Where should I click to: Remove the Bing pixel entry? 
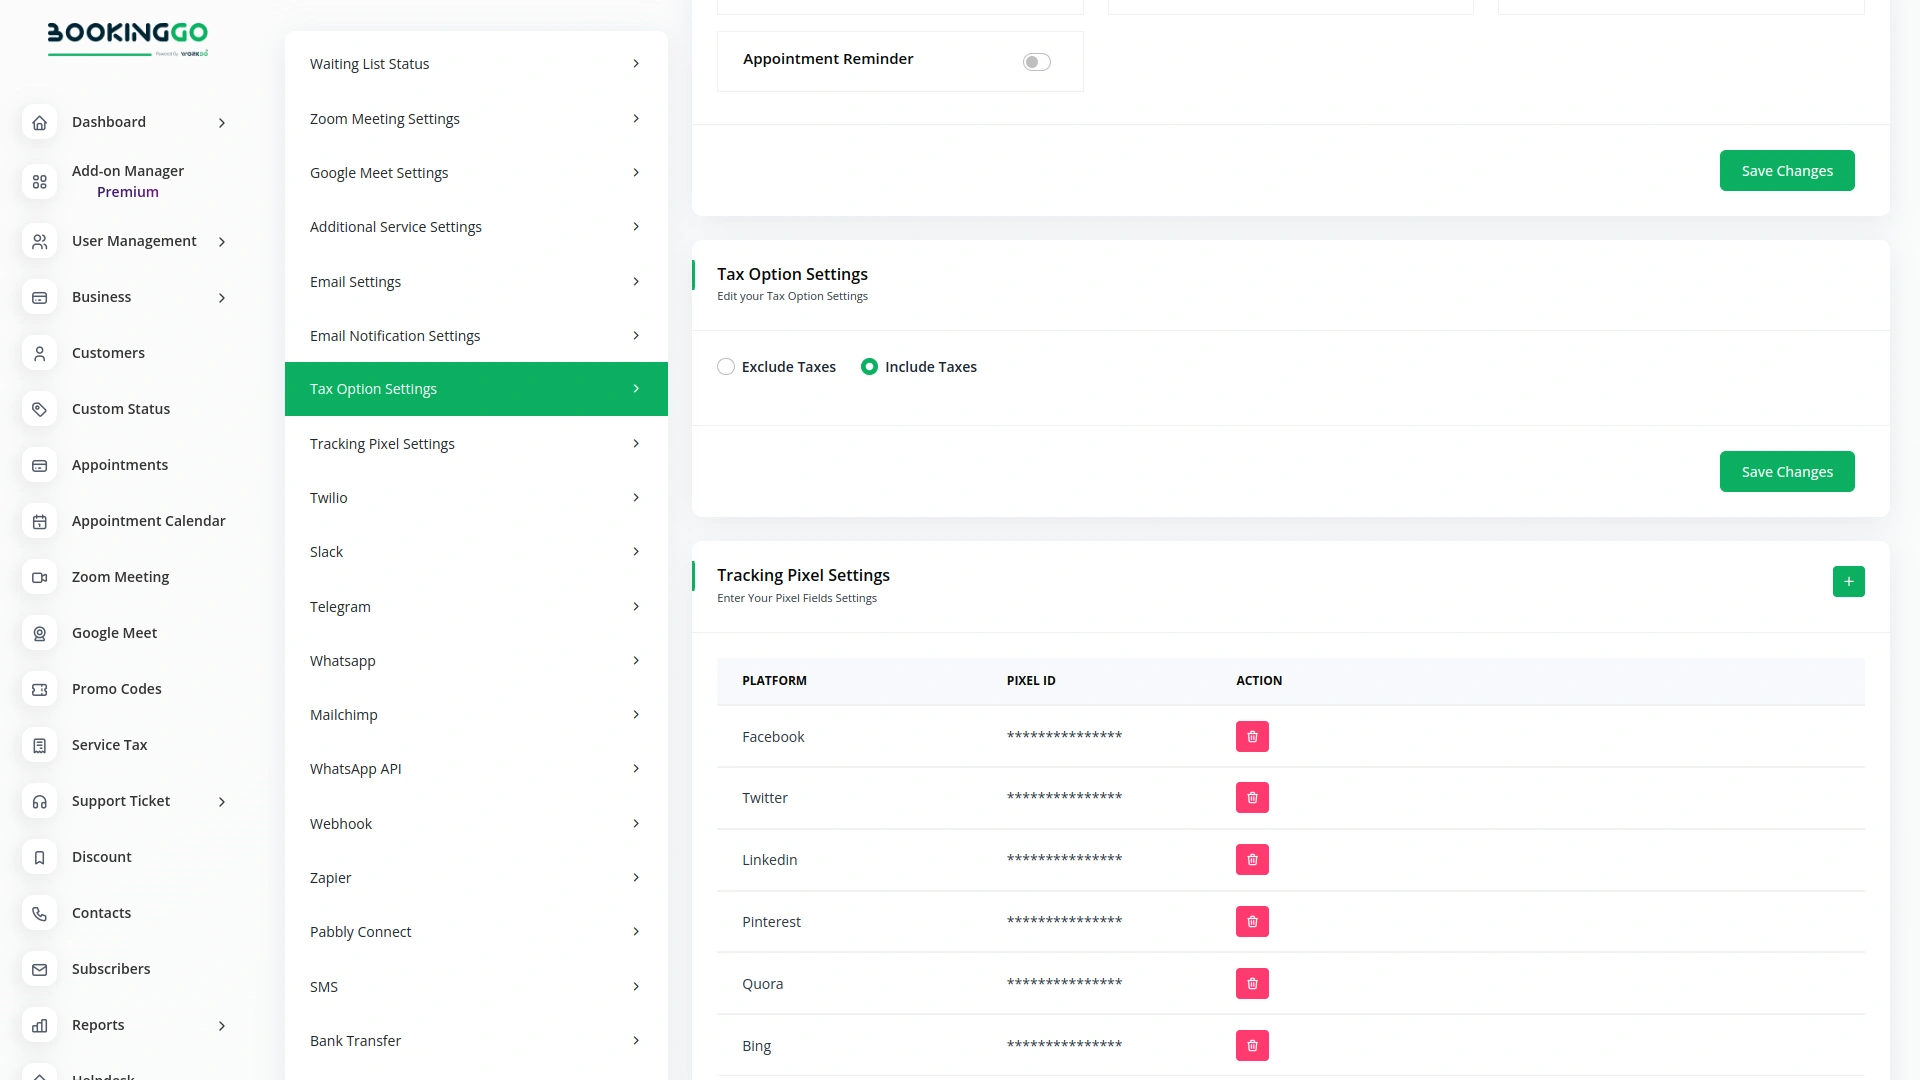tap(1252, 1045)
